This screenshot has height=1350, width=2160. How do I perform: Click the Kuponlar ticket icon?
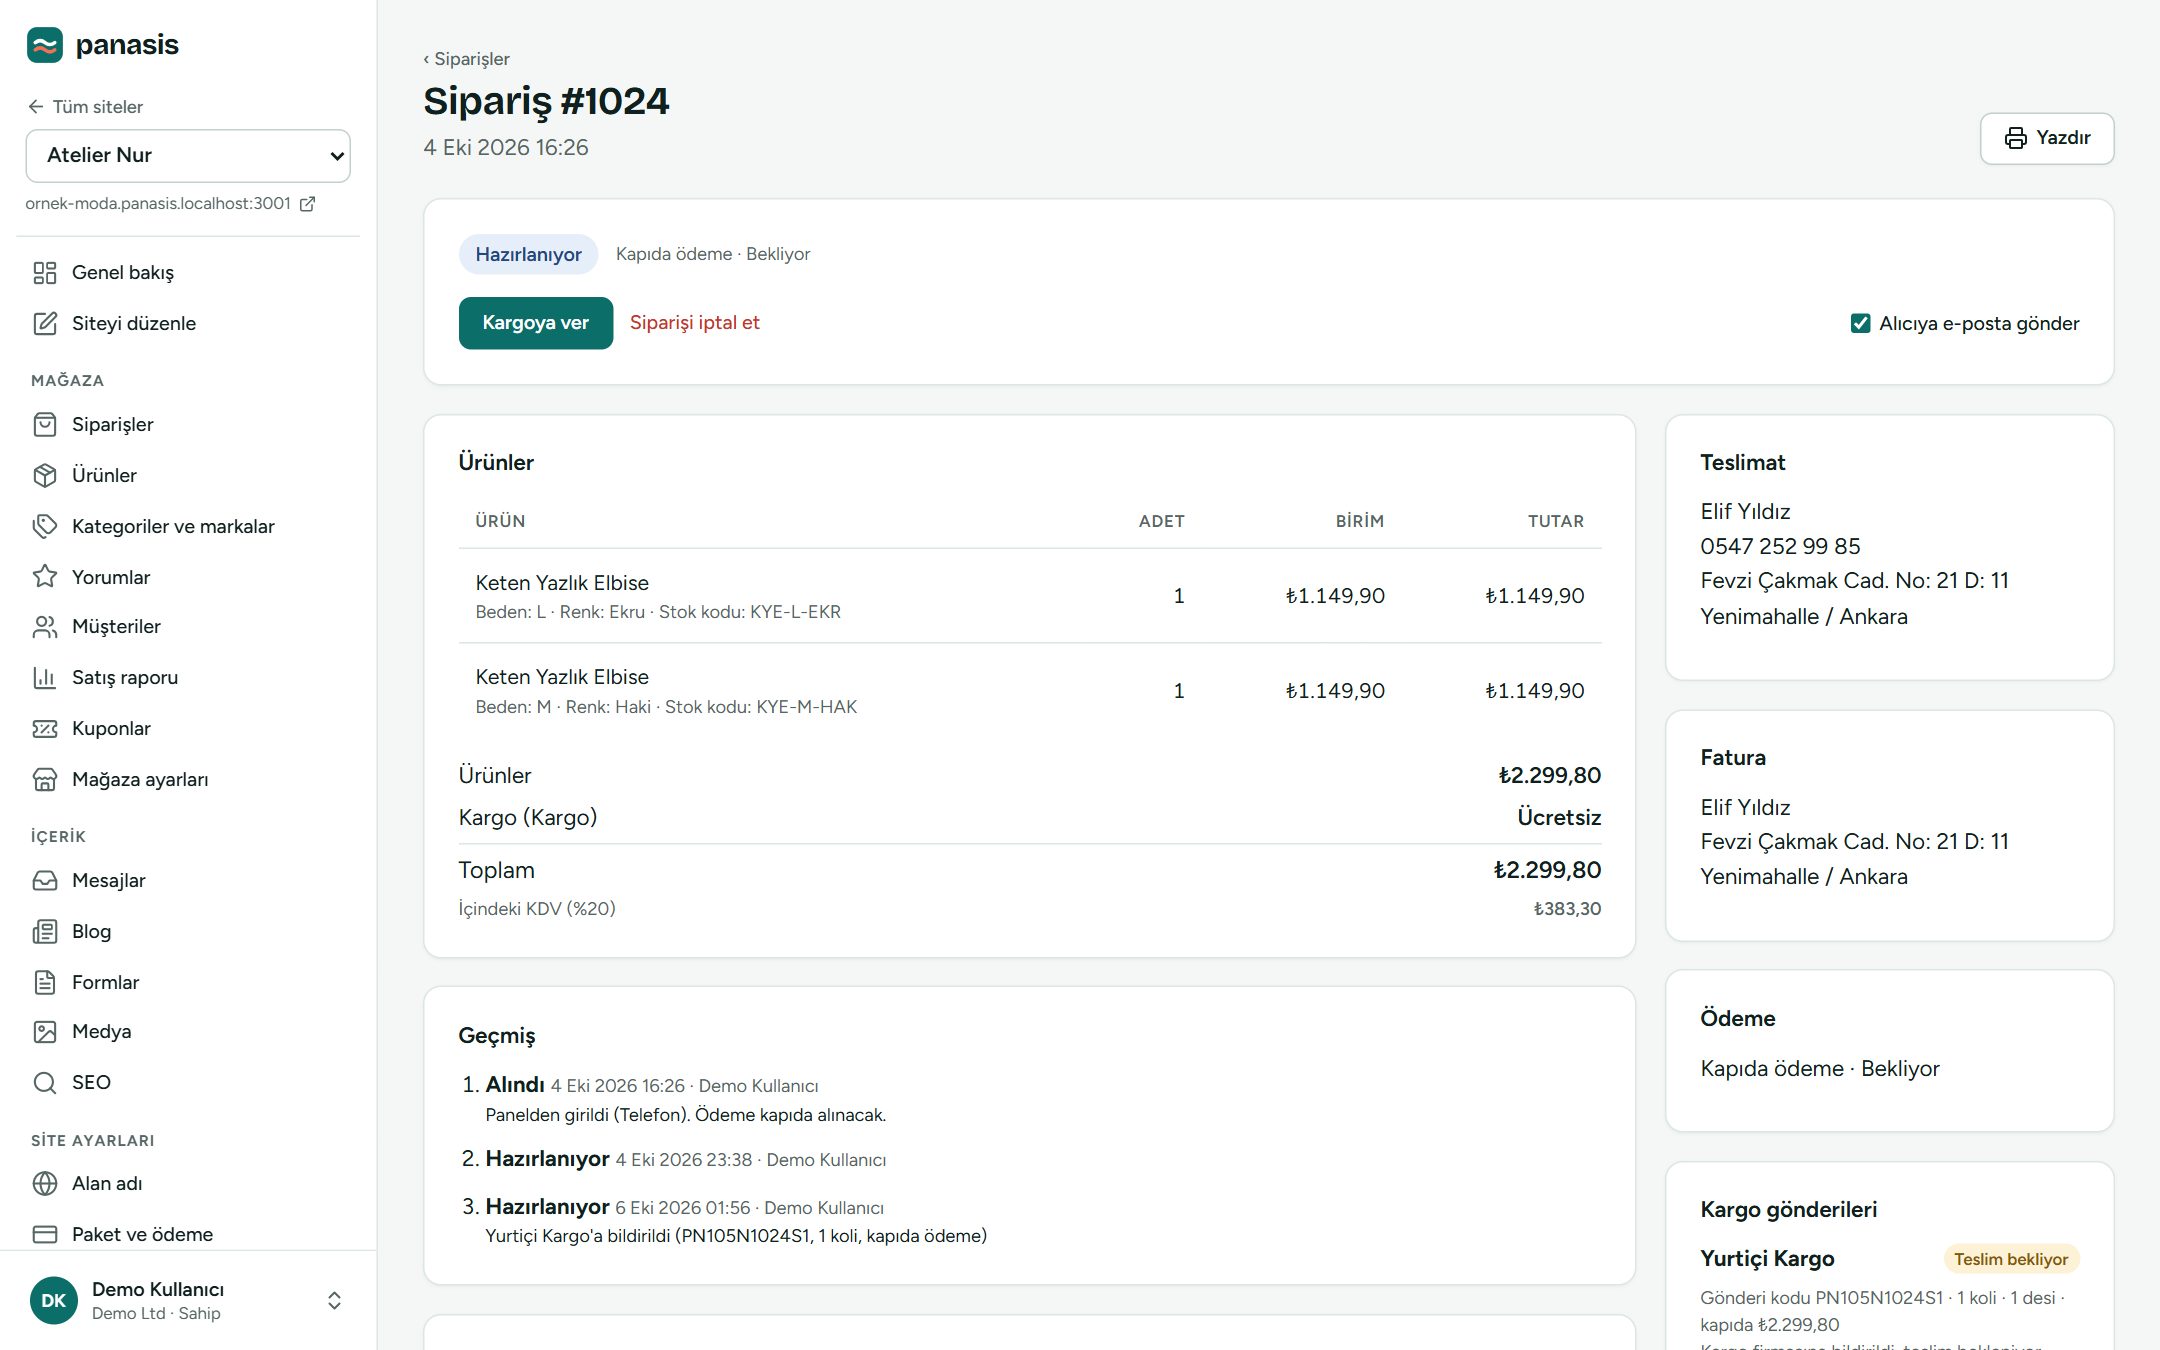[x=45, y=729]
